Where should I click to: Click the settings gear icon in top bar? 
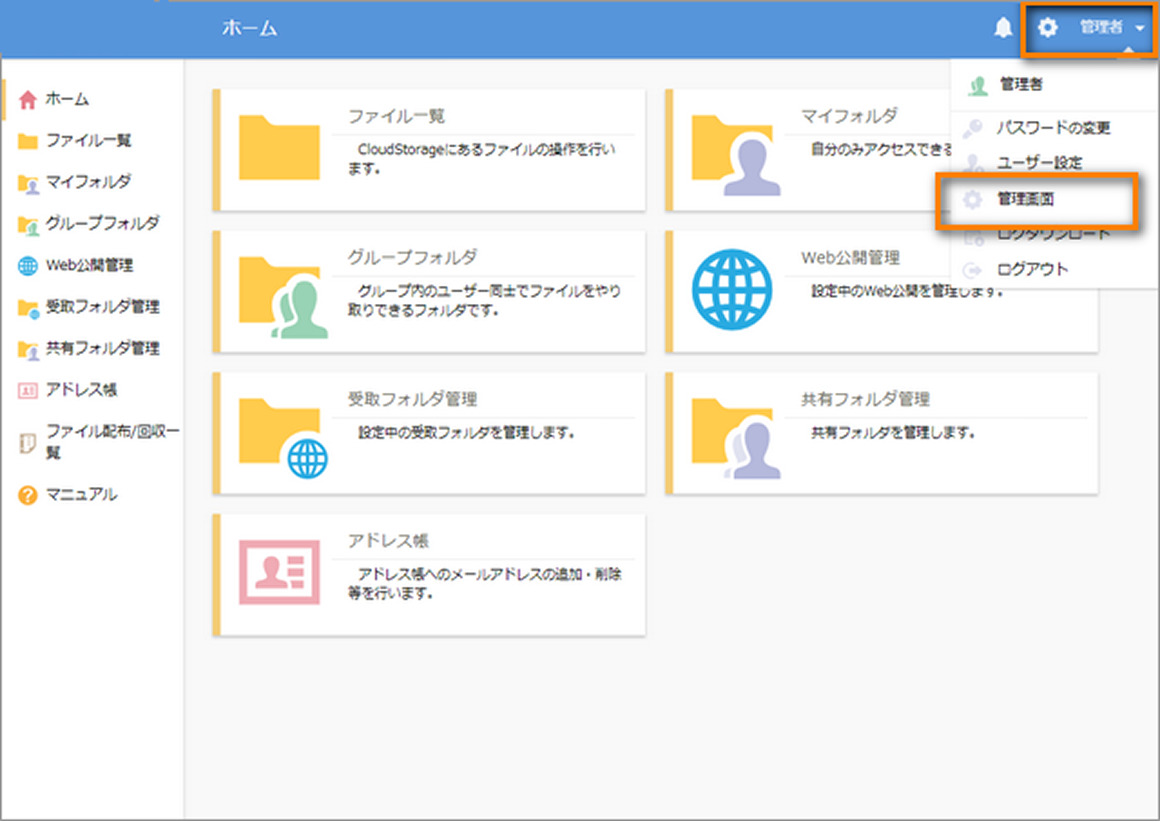[x=1047, y=29]
